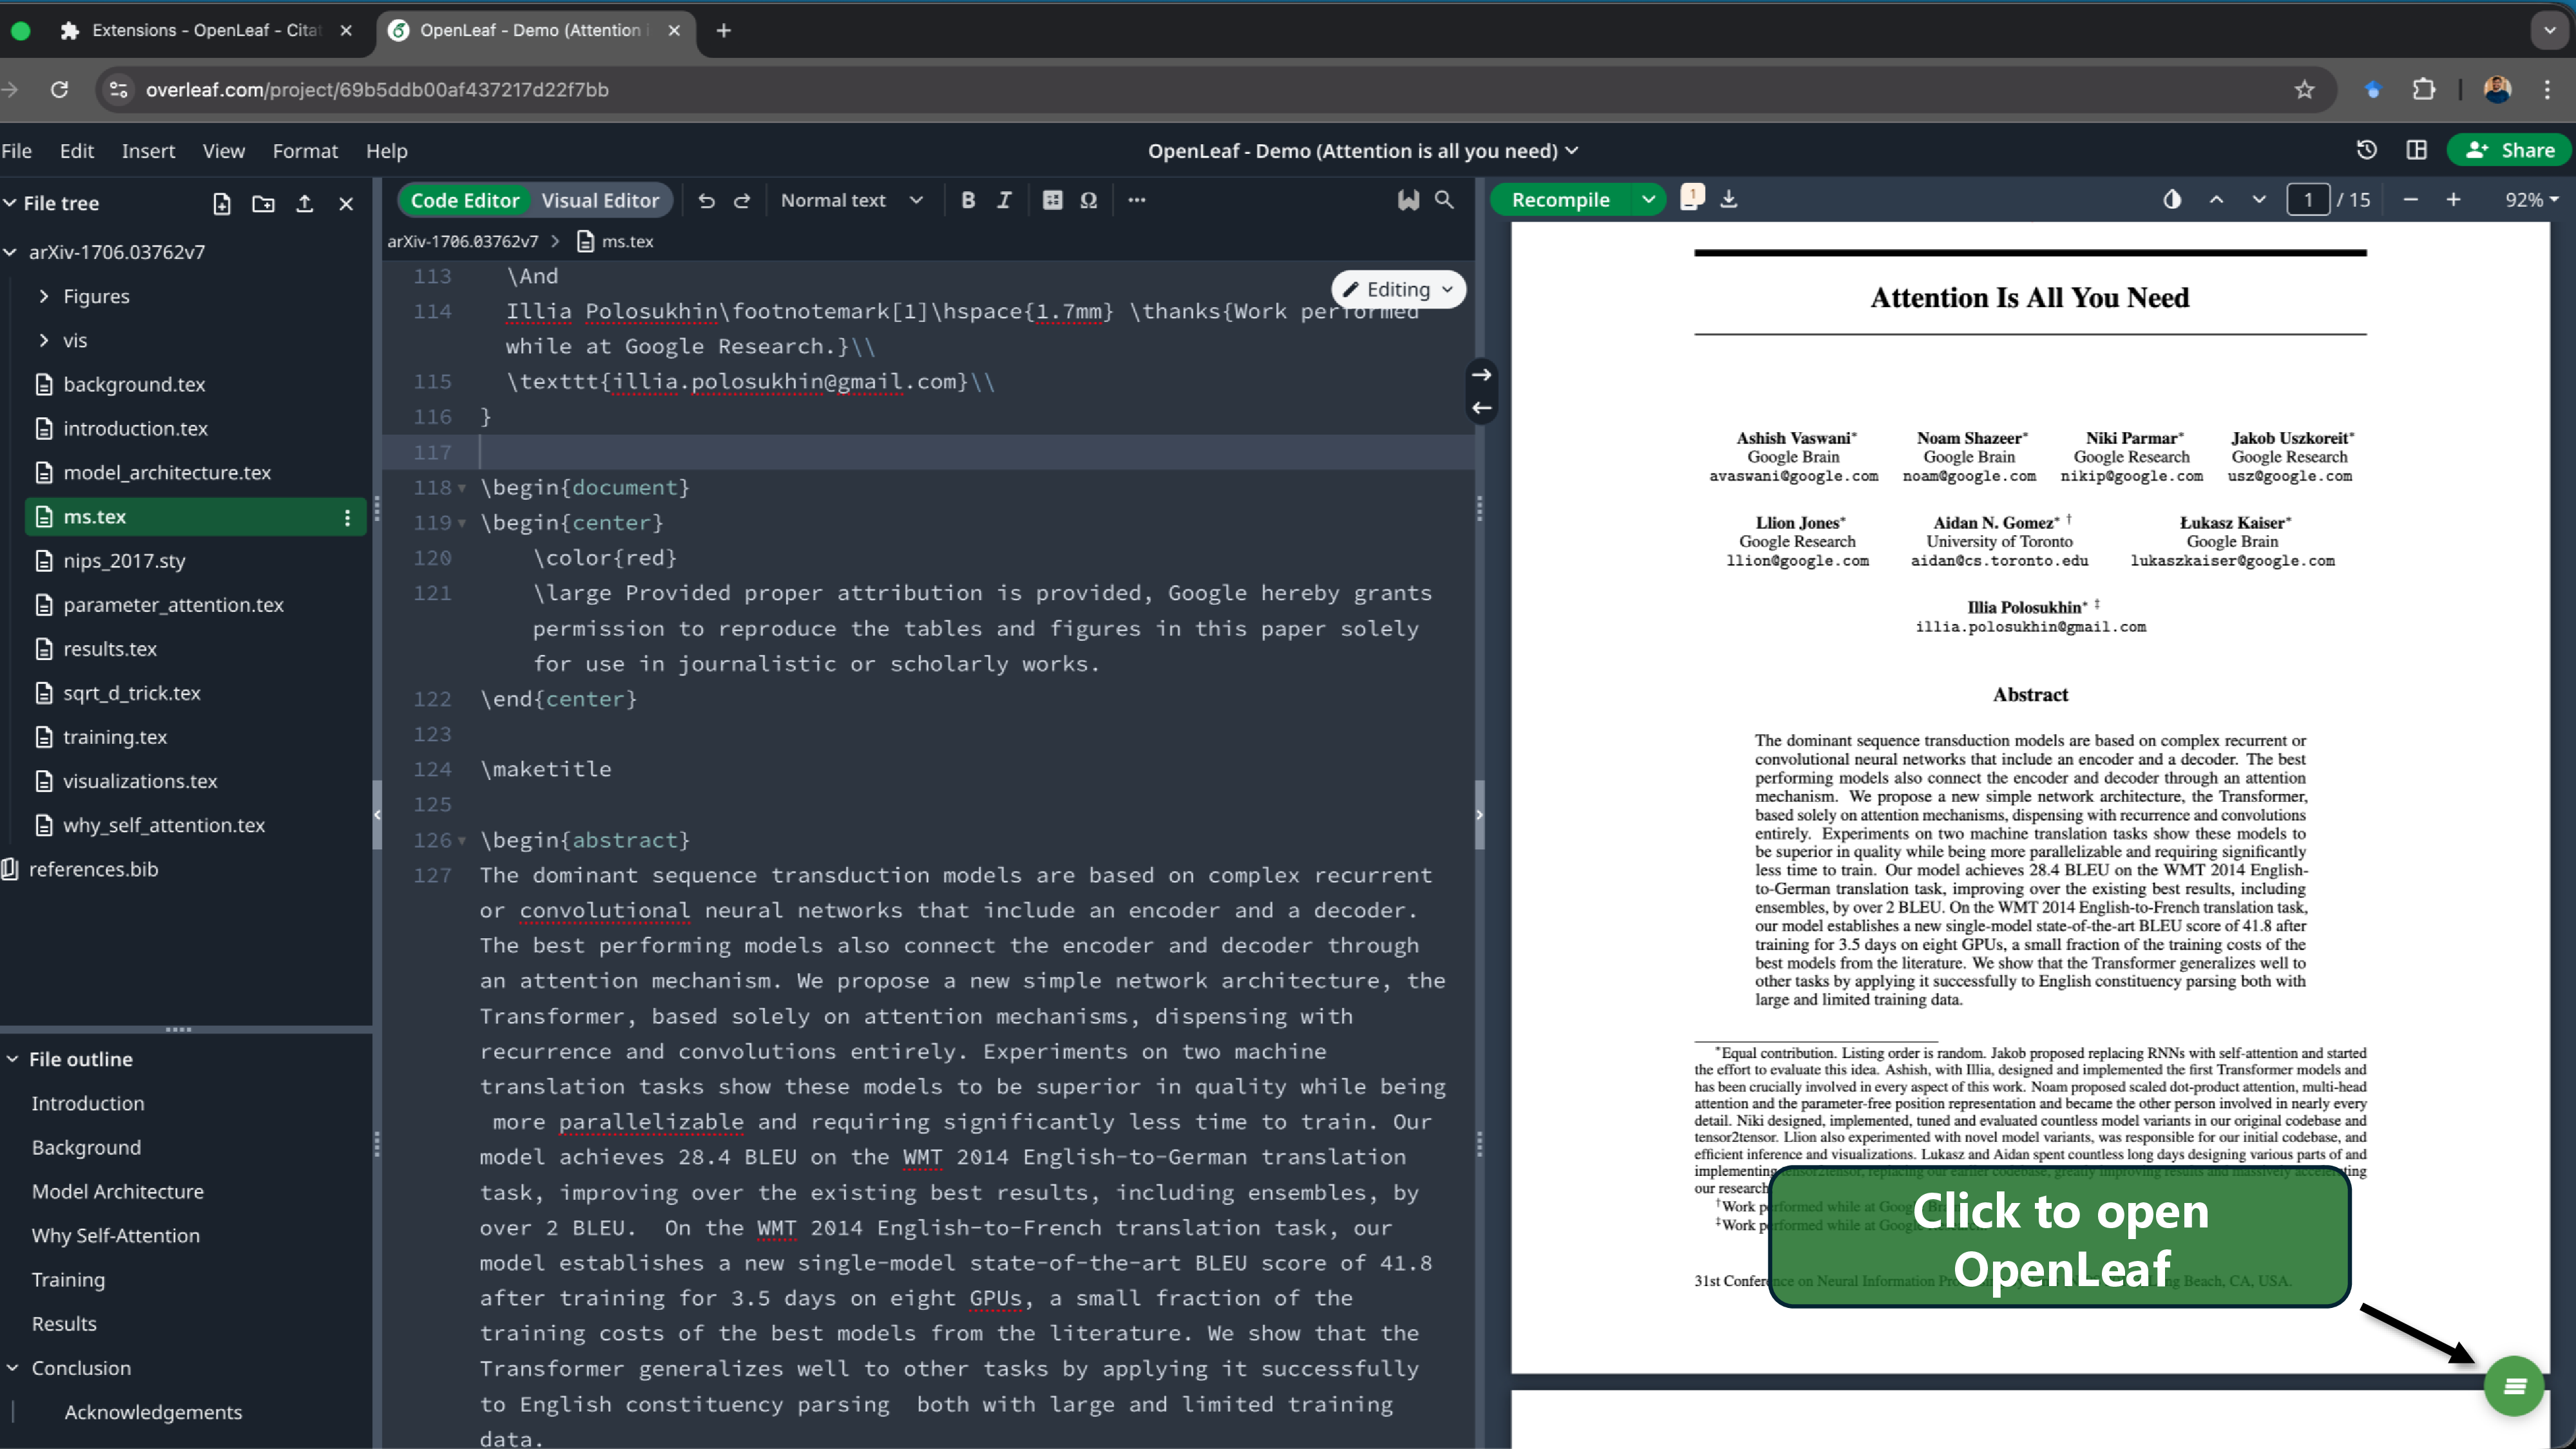Open the writing assistant icon beside search
2576x1449 pixels.
[1408, 201]
